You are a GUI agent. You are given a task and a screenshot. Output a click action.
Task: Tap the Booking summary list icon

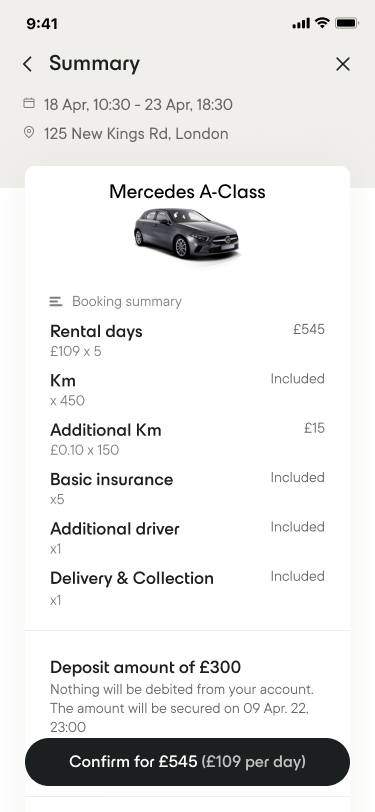click(56, 301)
